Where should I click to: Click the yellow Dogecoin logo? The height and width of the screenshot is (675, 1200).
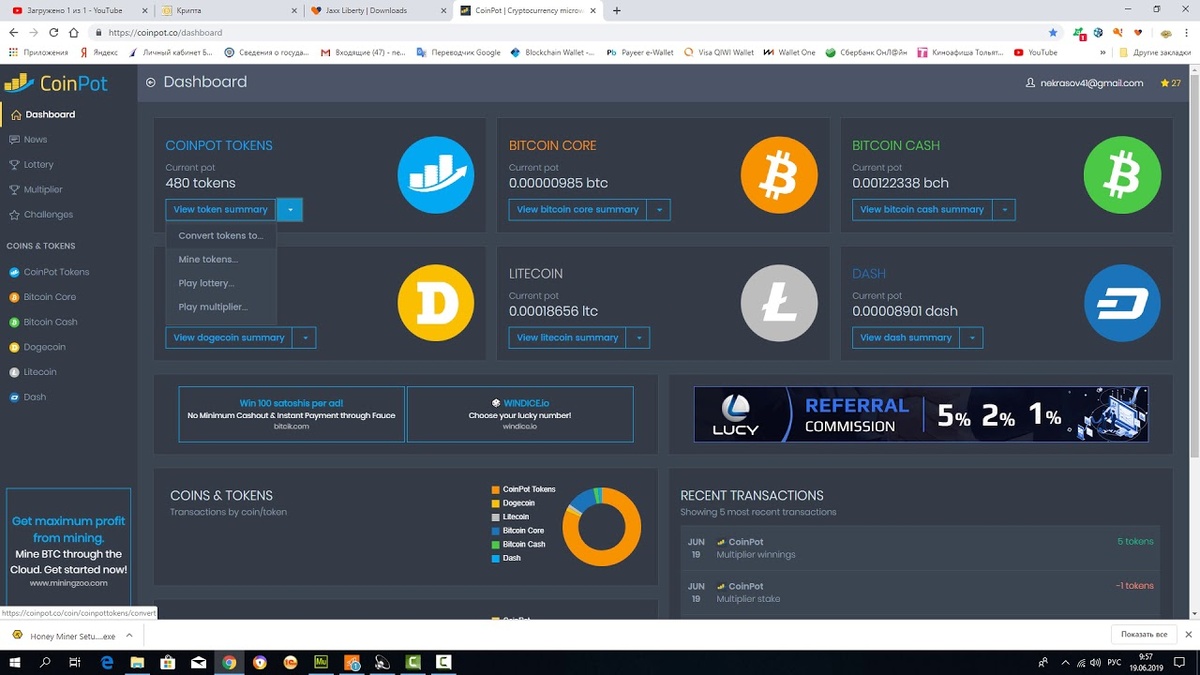(435, 305)
